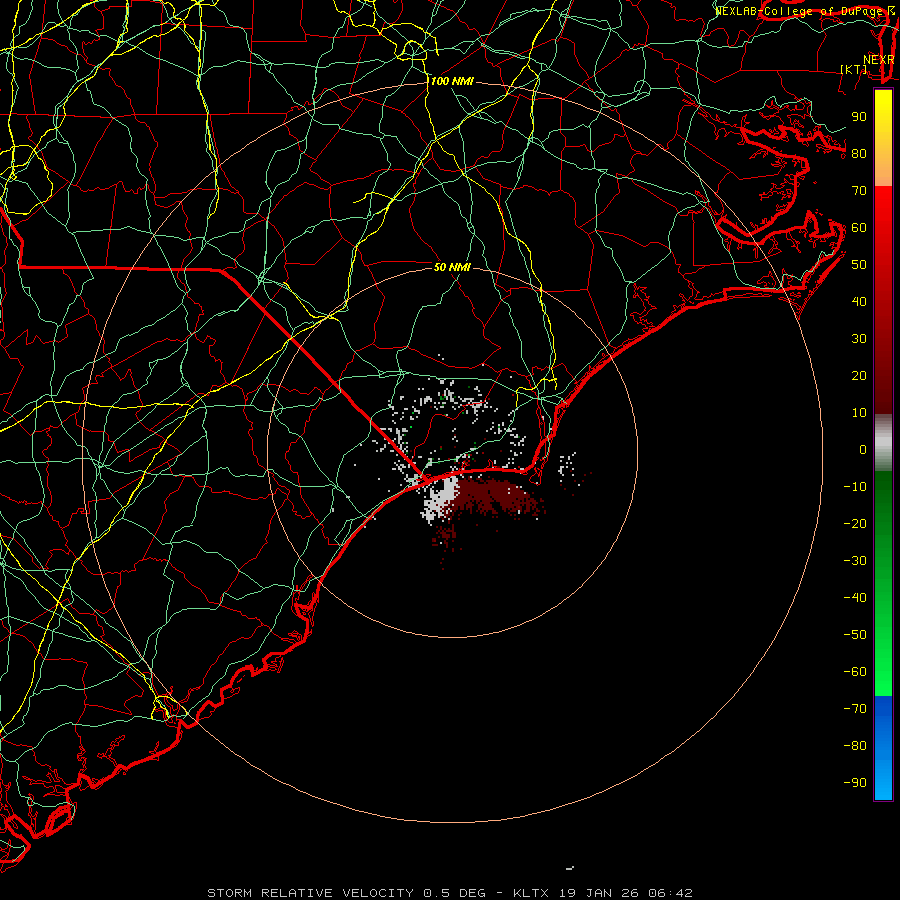Select the -50 value on velocity scale

coord(855,635)
